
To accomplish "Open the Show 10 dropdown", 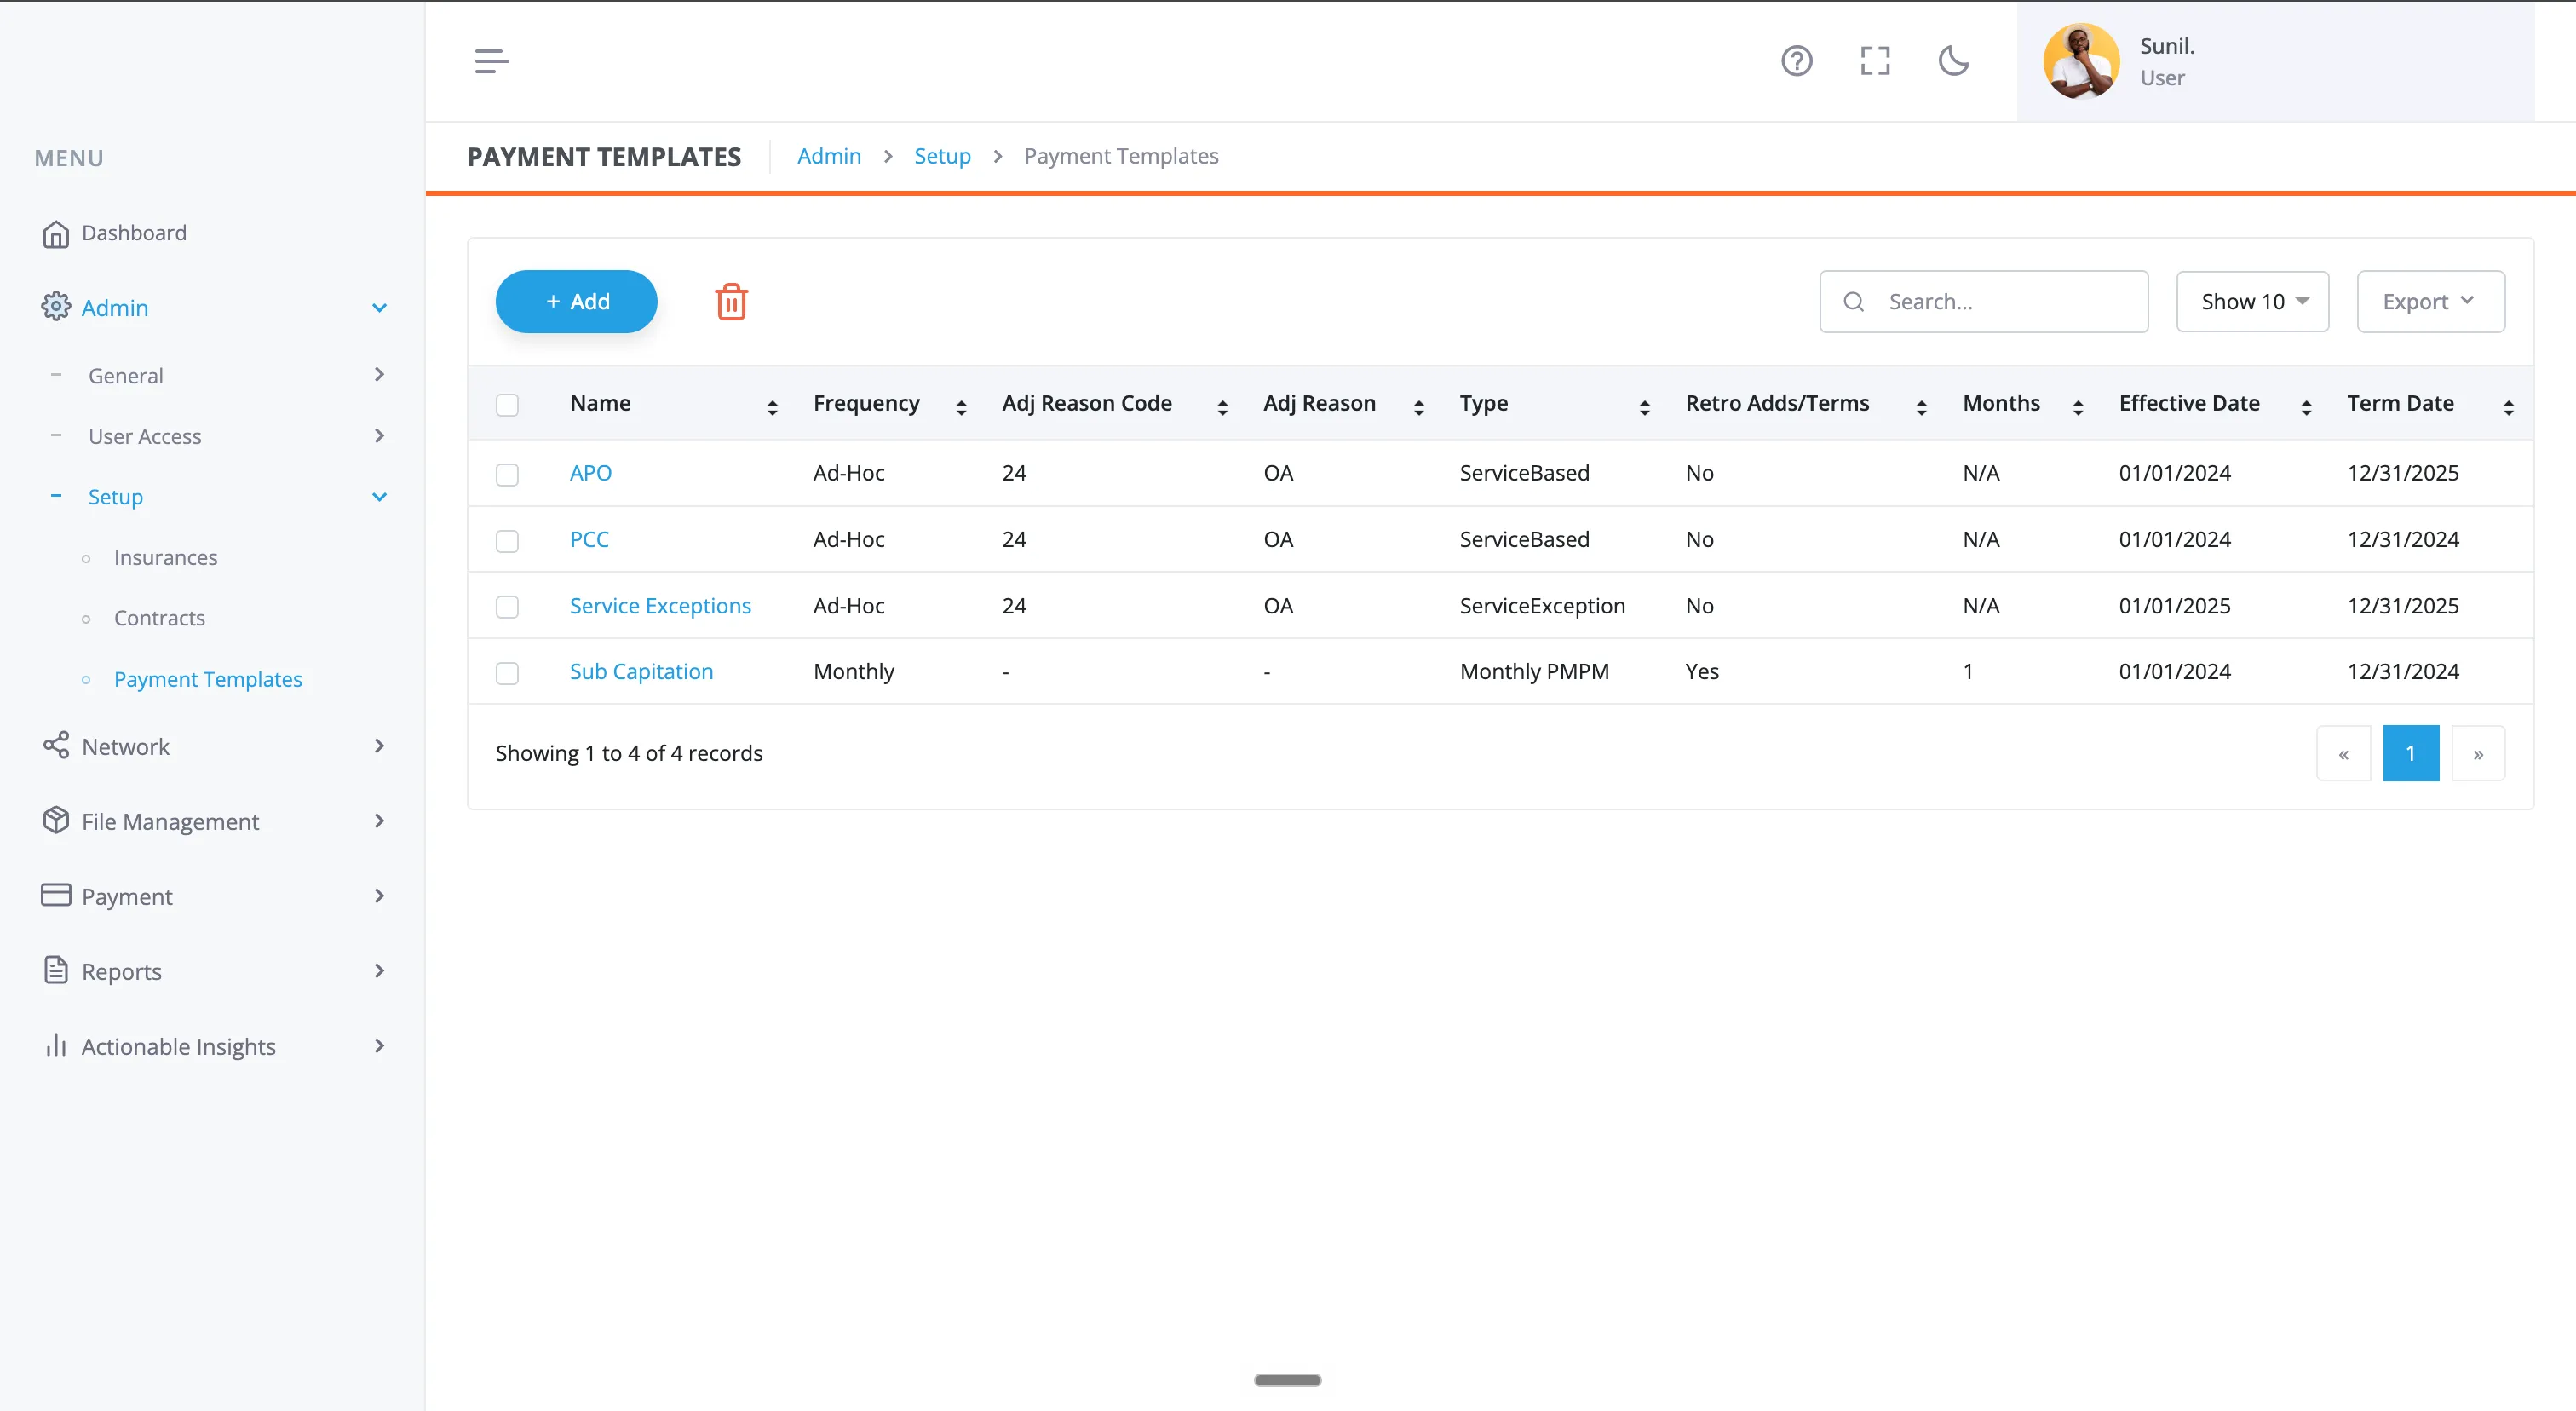I will (x=2252, y=301).
